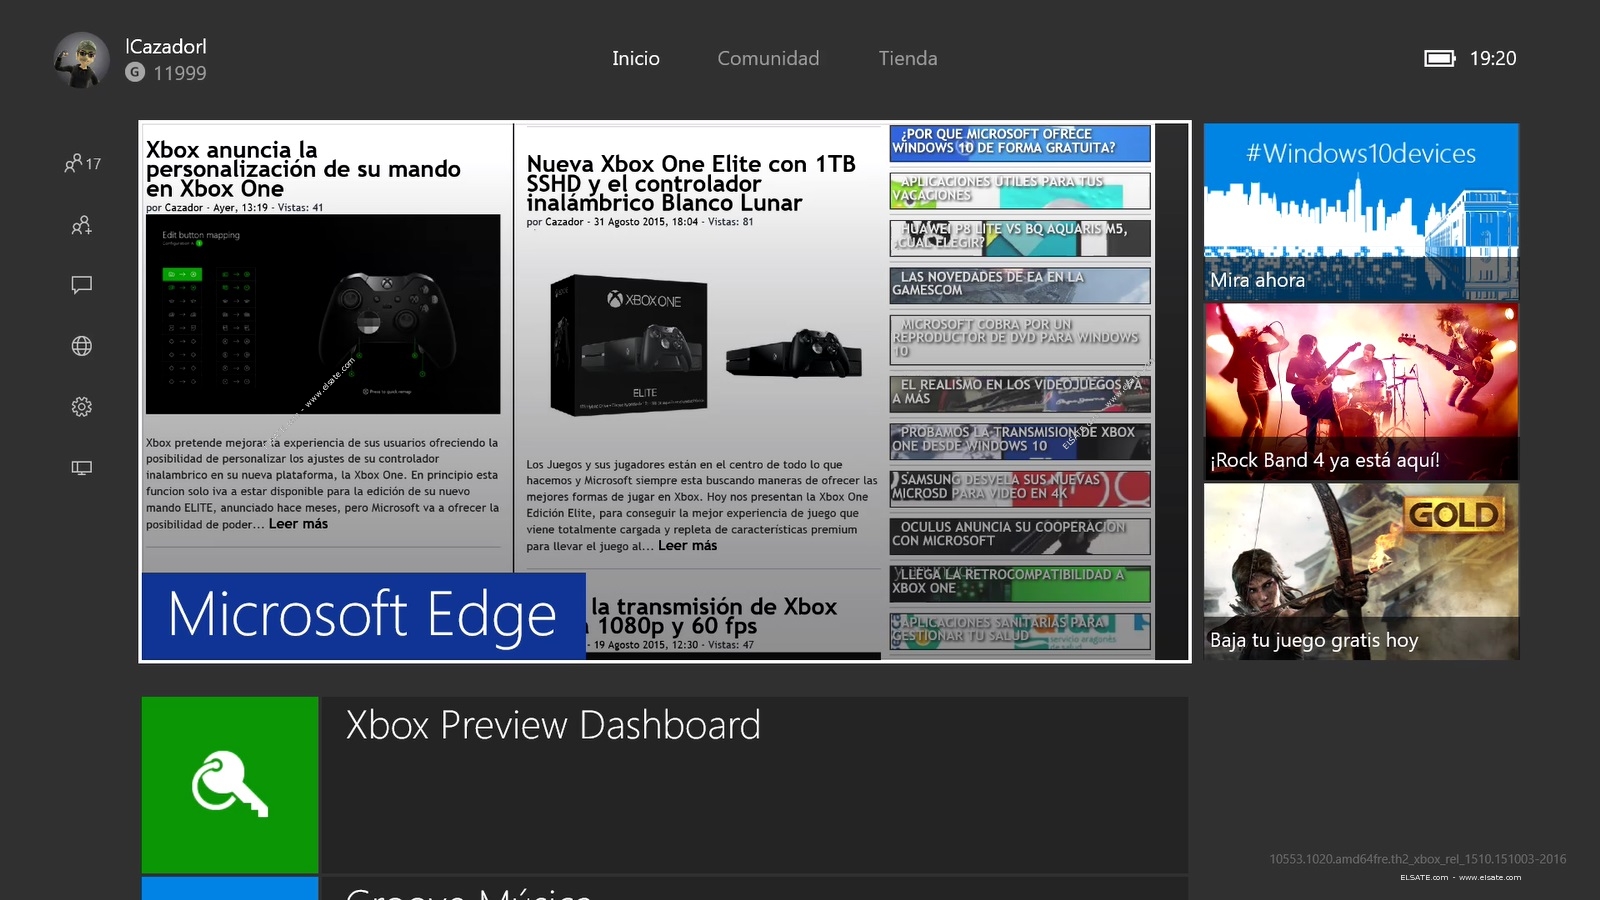1600x900 pixels.
Task: Open the snap screen sidebar icon
Action: 82,467
